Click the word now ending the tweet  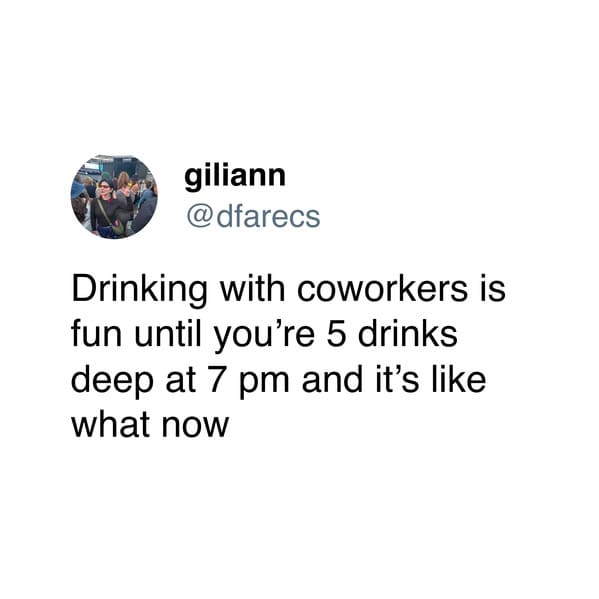[x=195, y=428]
